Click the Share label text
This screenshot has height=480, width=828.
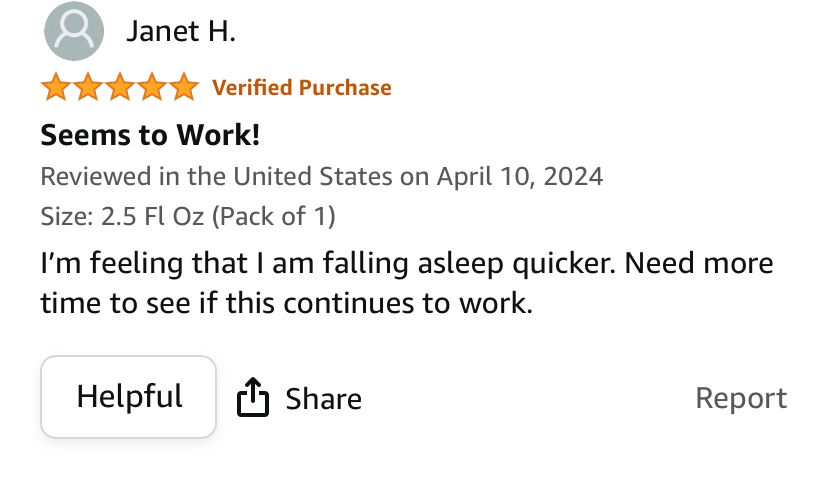click(323, 399)
